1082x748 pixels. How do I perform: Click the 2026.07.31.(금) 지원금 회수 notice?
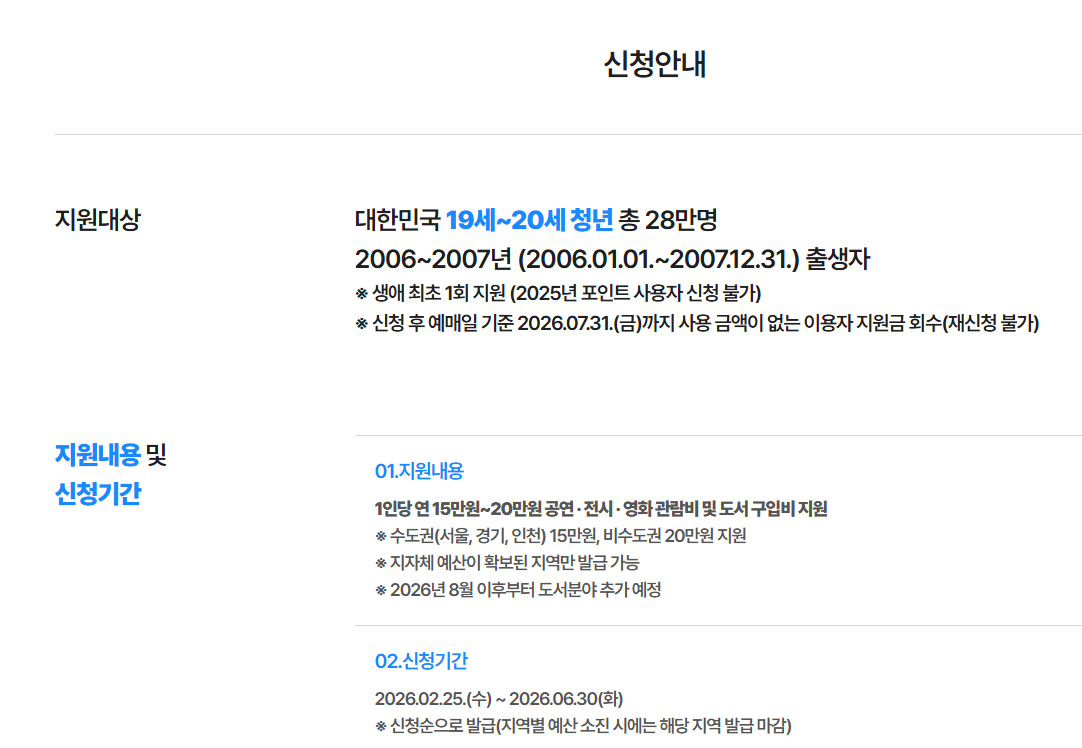point(697,325)
